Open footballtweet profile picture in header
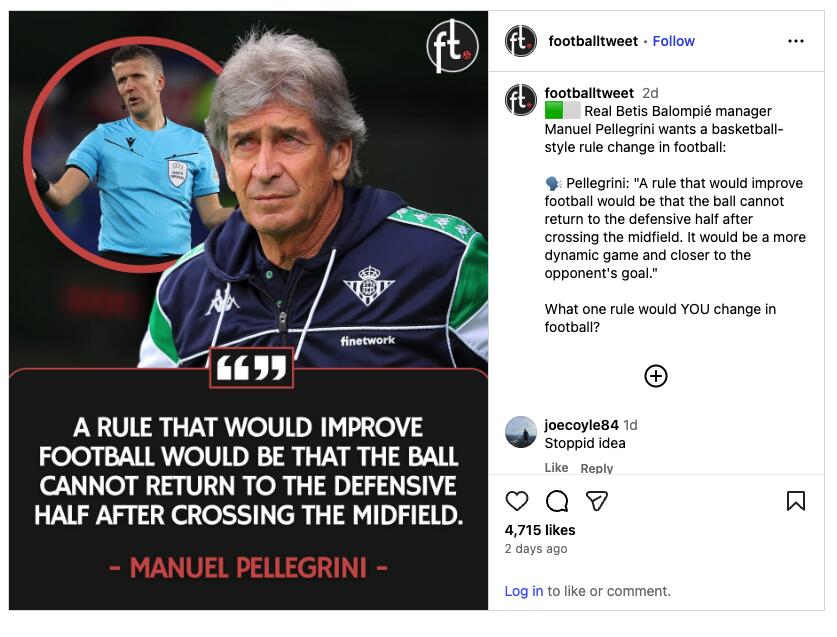Viewport: 837px width, 637px height. [520, 41]
